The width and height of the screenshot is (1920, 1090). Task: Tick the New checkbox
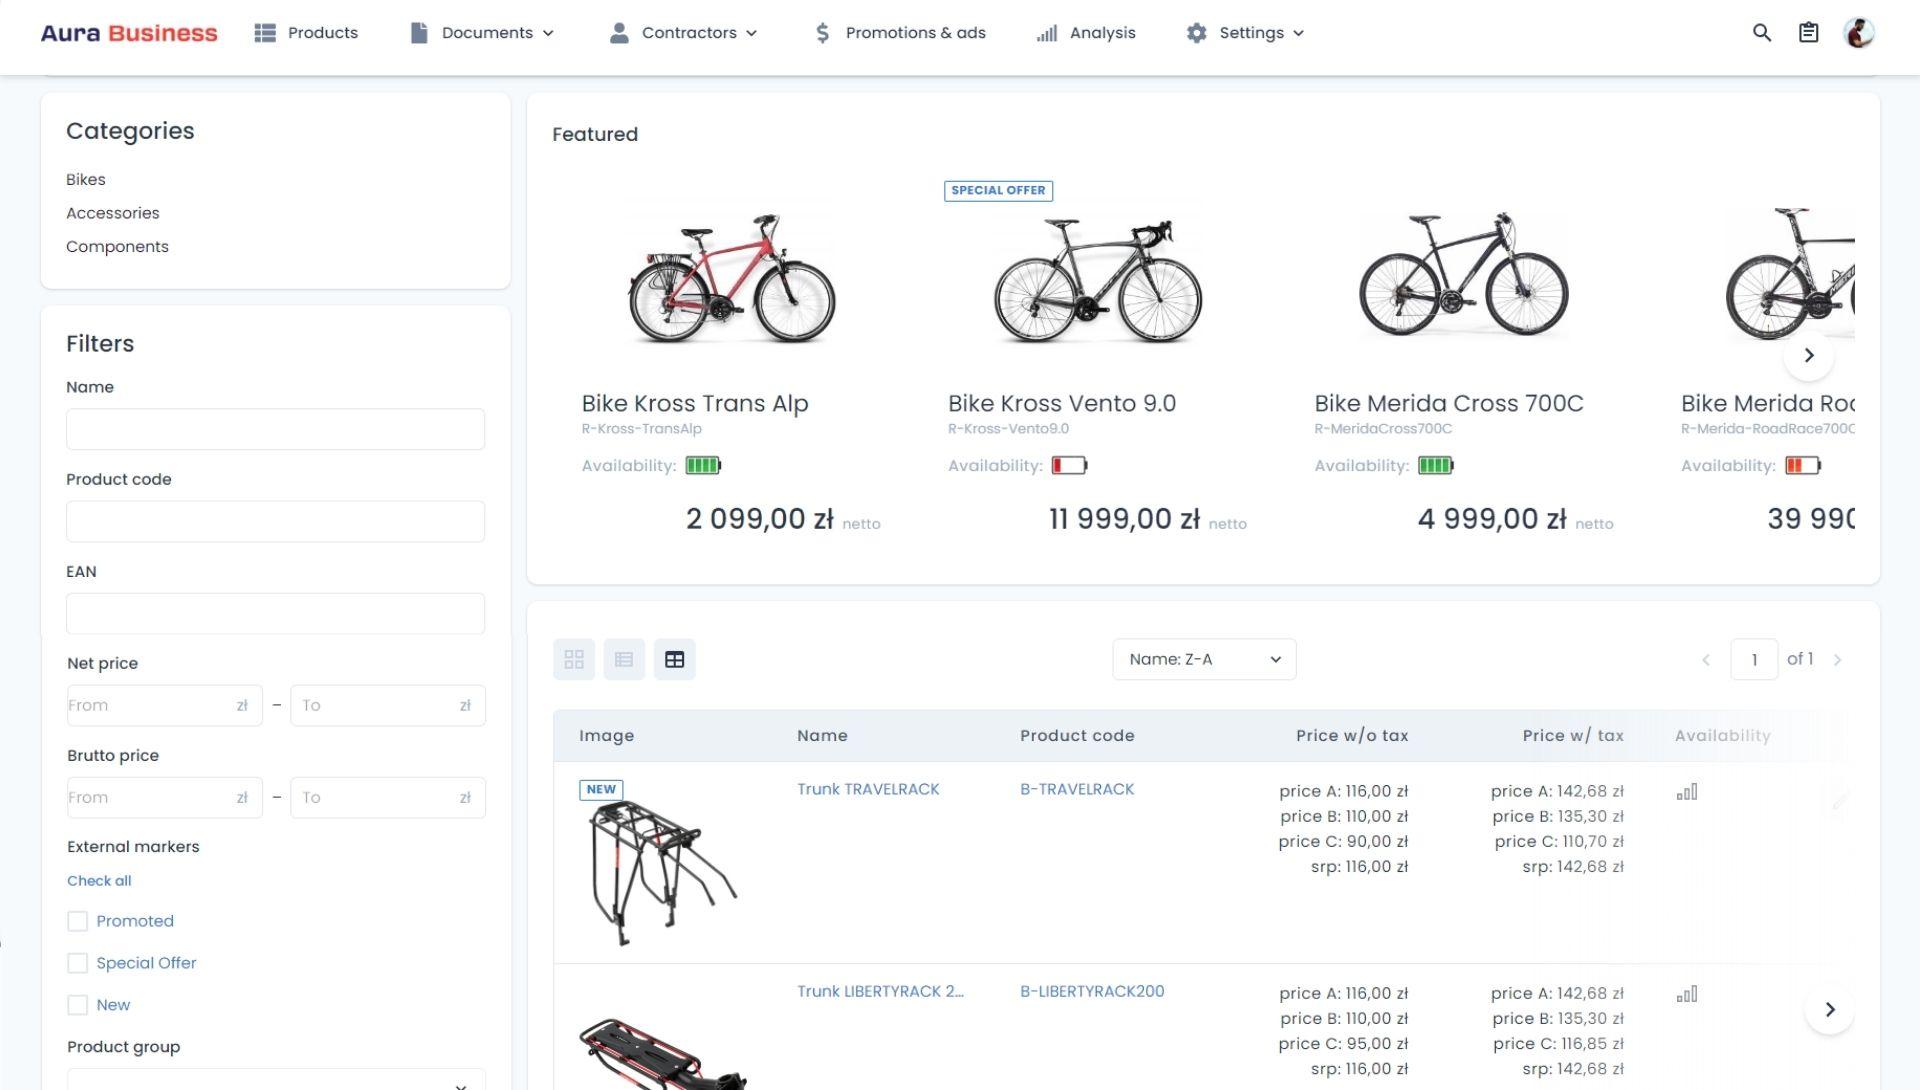77,1005
